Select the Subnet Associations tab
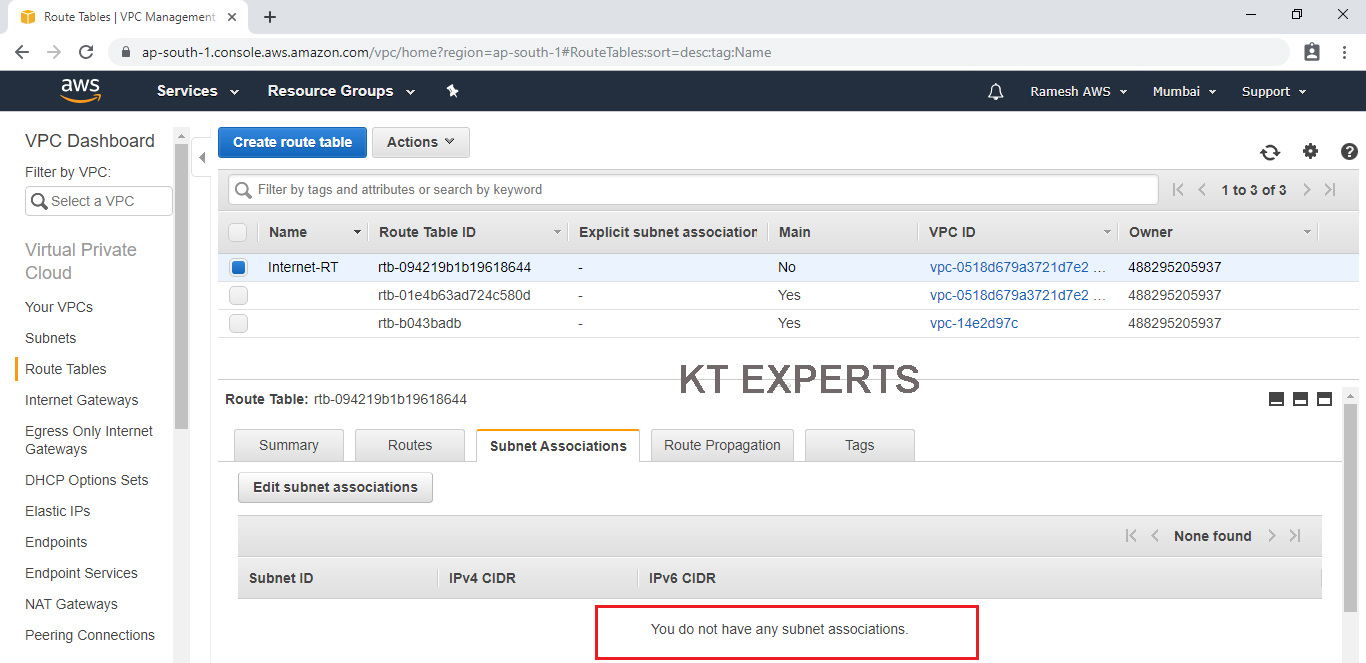The width and height of the screenshot is (1366, 663). point(558,445)
